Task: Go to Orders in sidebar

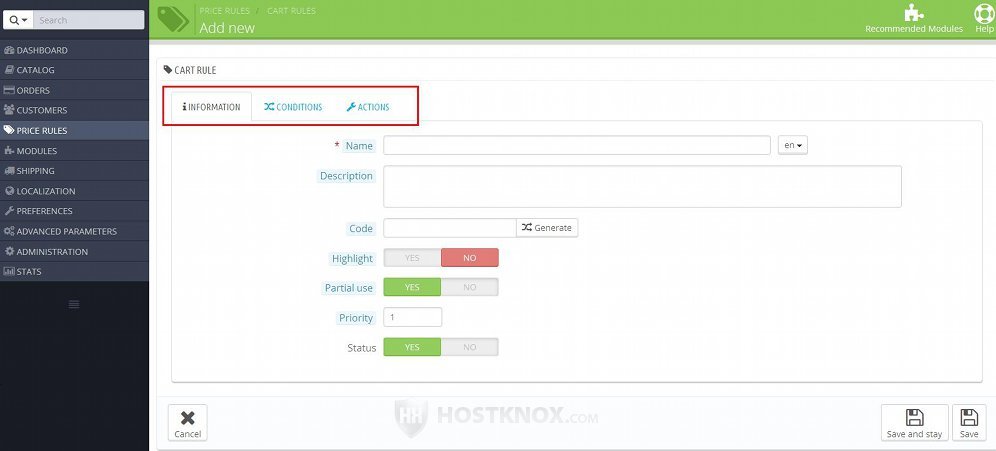Action: (74, 90)
